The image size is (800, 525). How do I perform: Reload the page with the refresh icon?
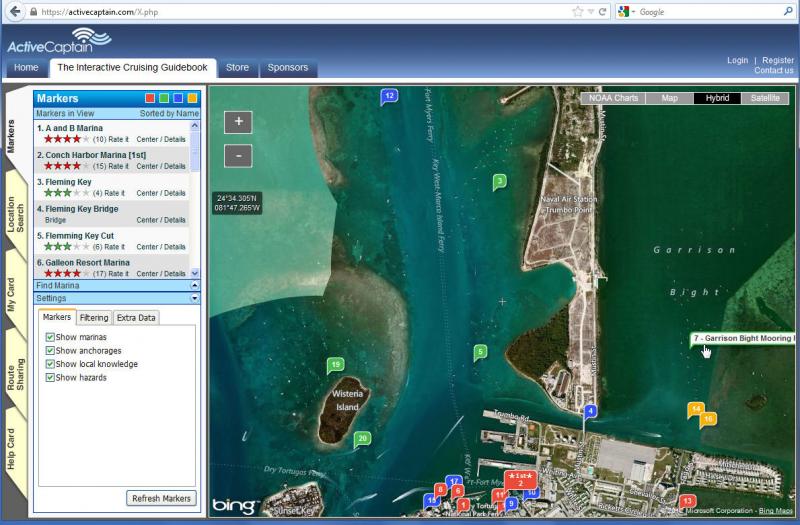(603, 12)
